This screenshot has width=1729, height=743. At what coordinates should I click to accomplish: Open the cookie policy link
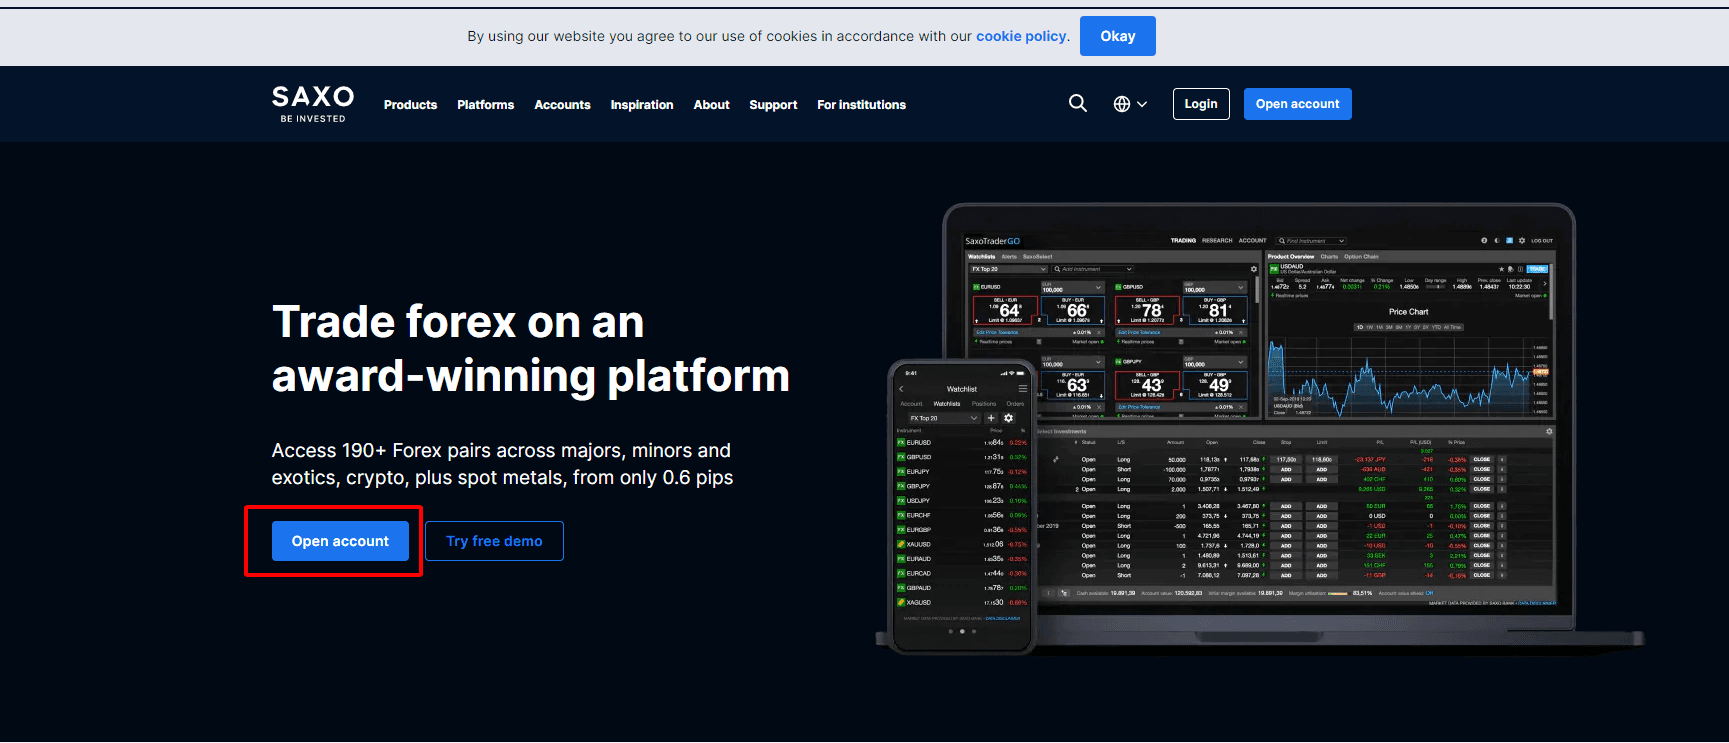point(1023,36)
